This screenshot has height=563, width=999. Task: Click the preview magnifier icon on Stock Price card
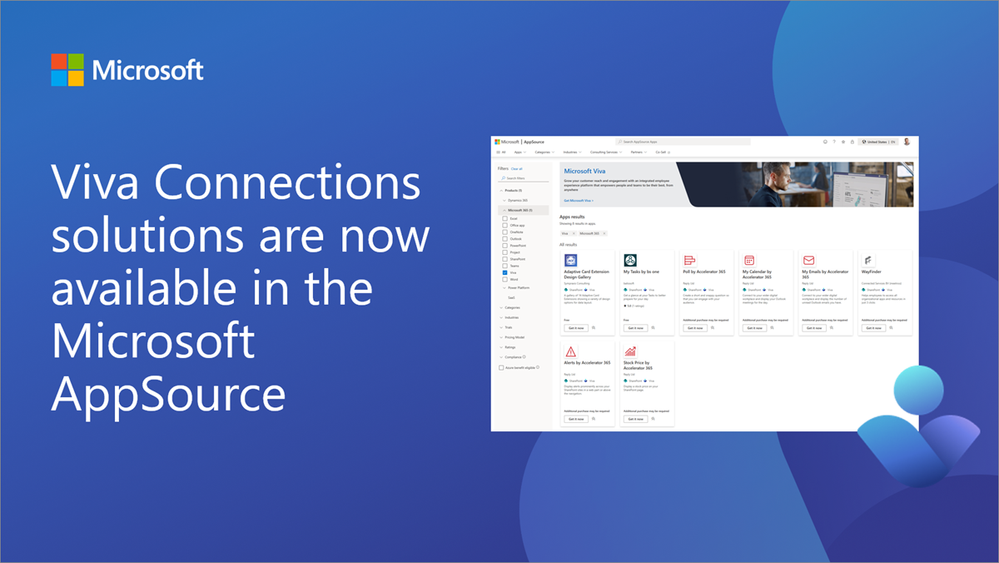point(653,419)
